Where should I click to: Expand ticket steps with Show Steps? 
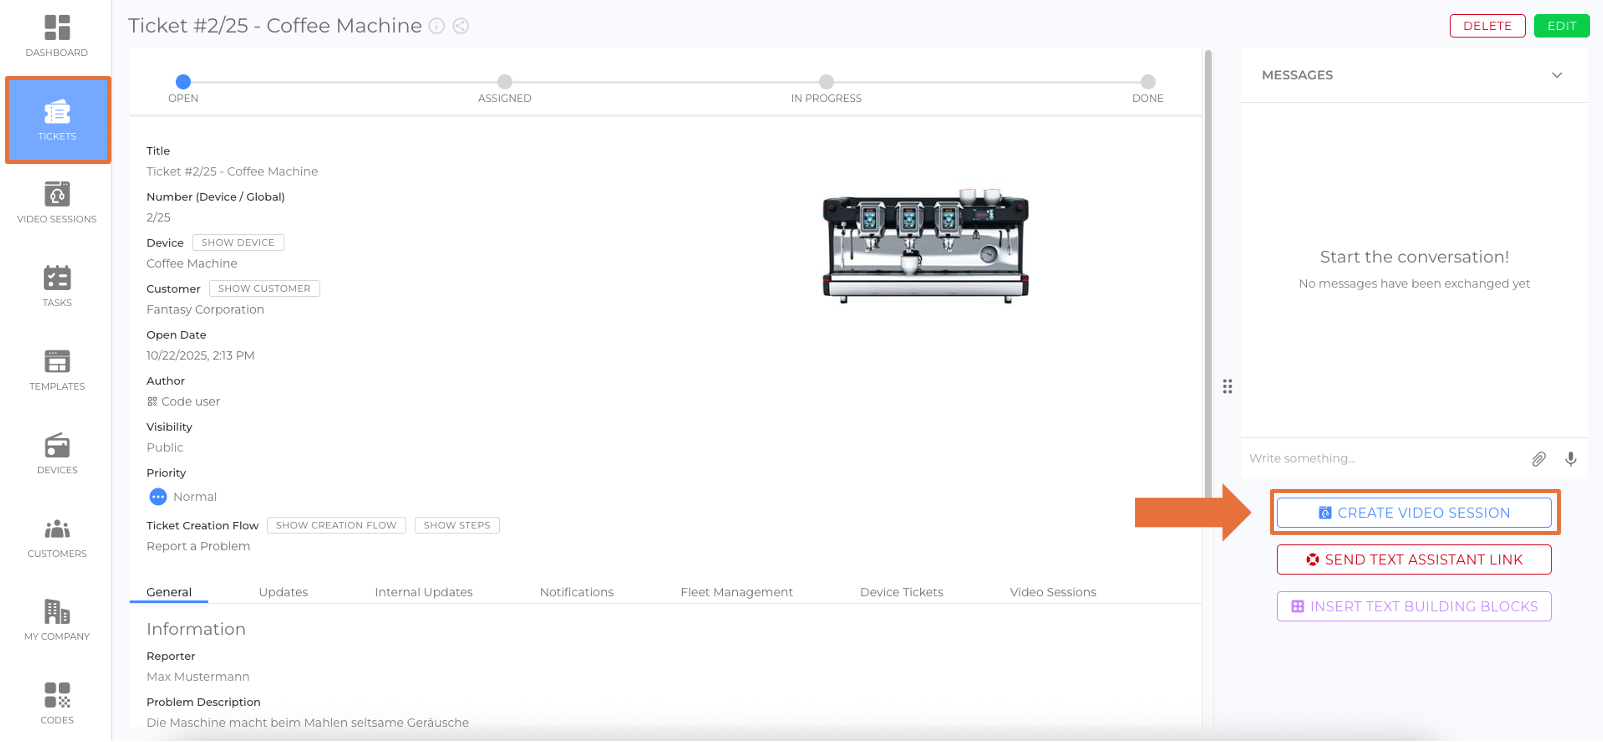tap(457, 525)
